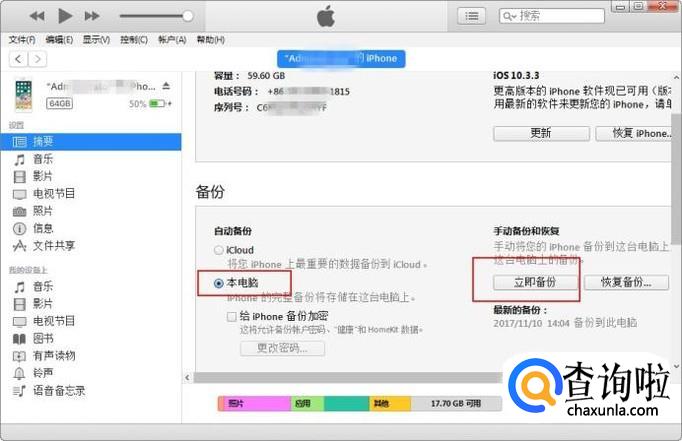Click the 2017/11/10 14:04 backup date text
The height and width of the screenshot is (441, 682).
(531, 323)
